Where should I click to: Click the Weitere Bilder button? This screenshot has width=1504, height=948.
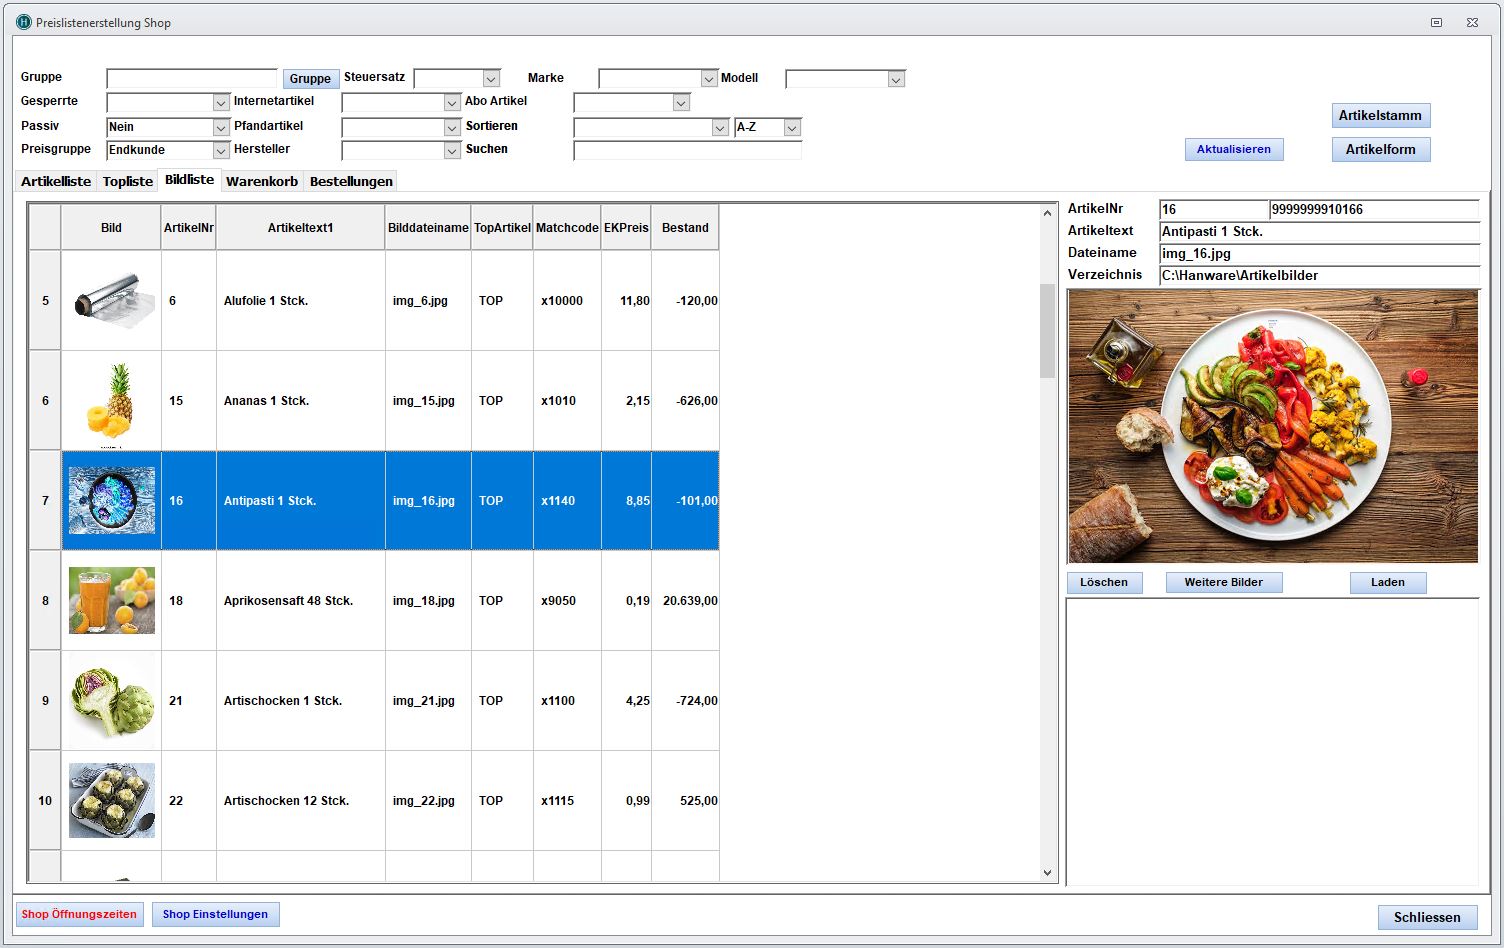pos(1223,582)
